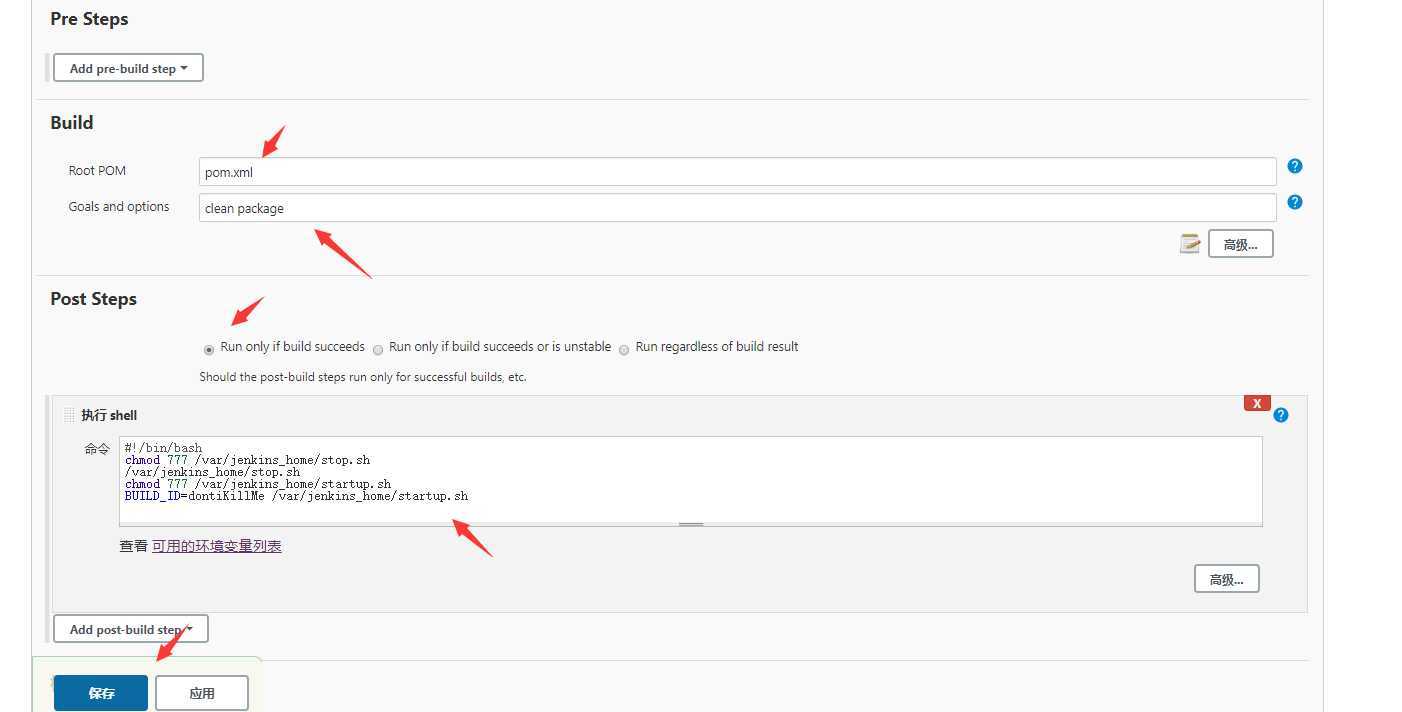The width and height of the screenshot is (1402, 712).
Task: Click the Goals and options label
Action: point(119,207)
